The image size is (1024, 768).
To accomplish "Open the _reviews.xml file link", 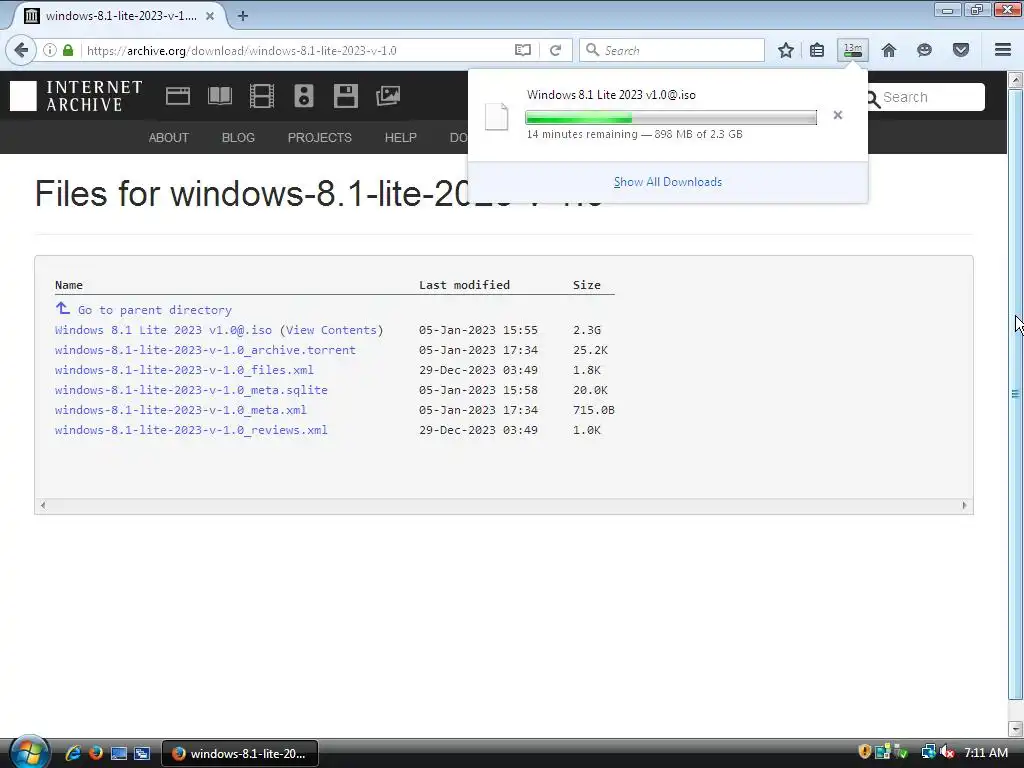I will click(x=191, y=430).
